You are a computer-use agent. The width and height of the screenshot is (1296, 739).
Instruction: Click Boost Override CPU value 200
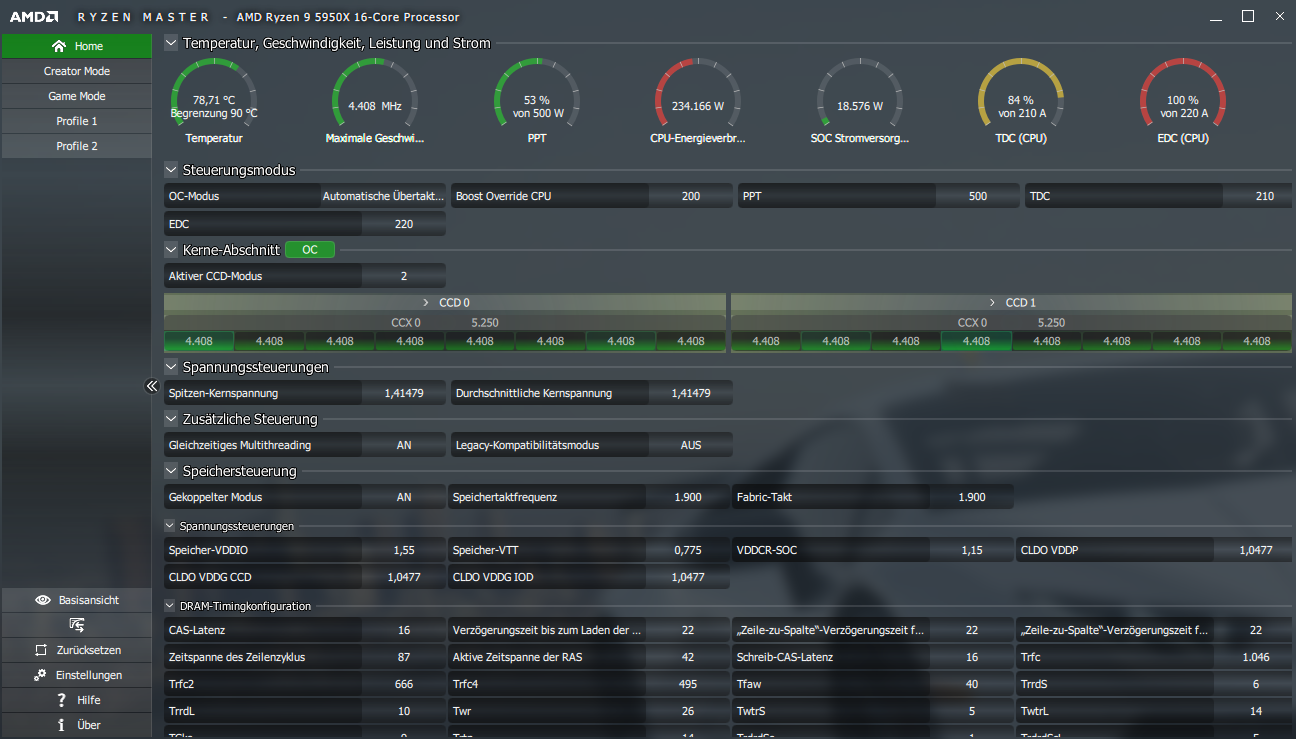(x=691, y=196)
